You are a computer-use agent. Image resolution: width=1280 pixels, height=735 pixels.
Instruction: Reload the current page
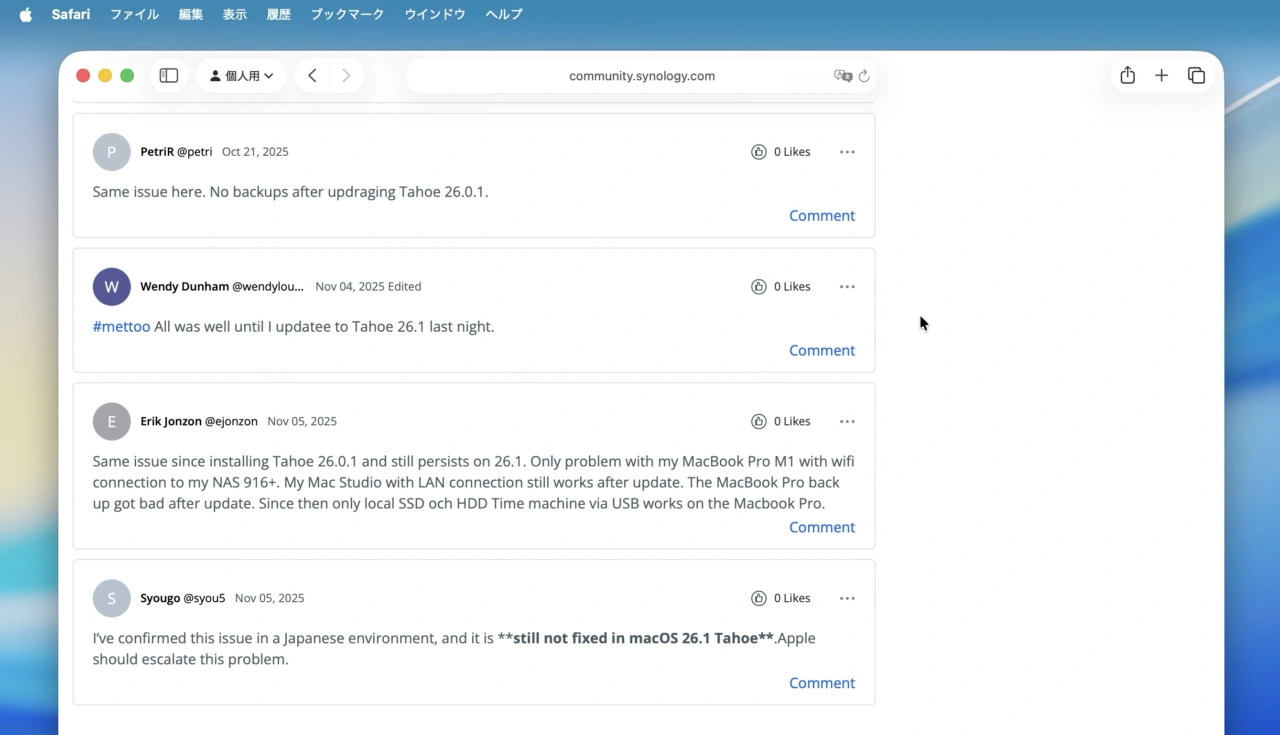pos(865,76)
